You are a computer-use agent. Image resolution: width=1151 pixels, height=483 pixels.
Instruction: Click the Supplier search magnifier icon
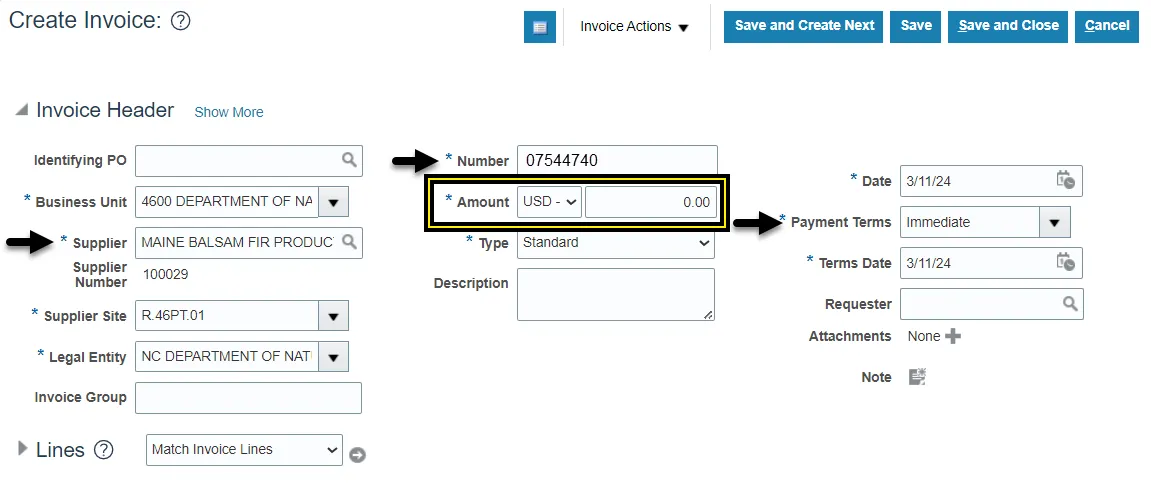pos(349,242)
